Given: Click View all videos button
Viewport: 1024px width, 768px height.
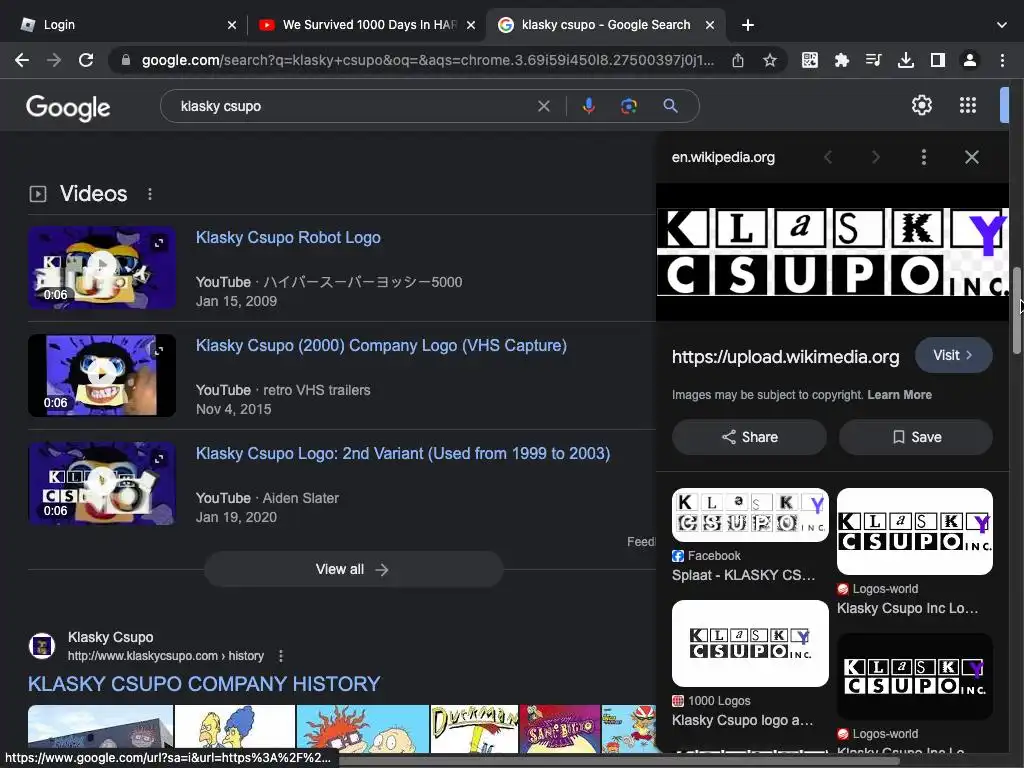Looking at the screenshot, I should pos(353,569).
